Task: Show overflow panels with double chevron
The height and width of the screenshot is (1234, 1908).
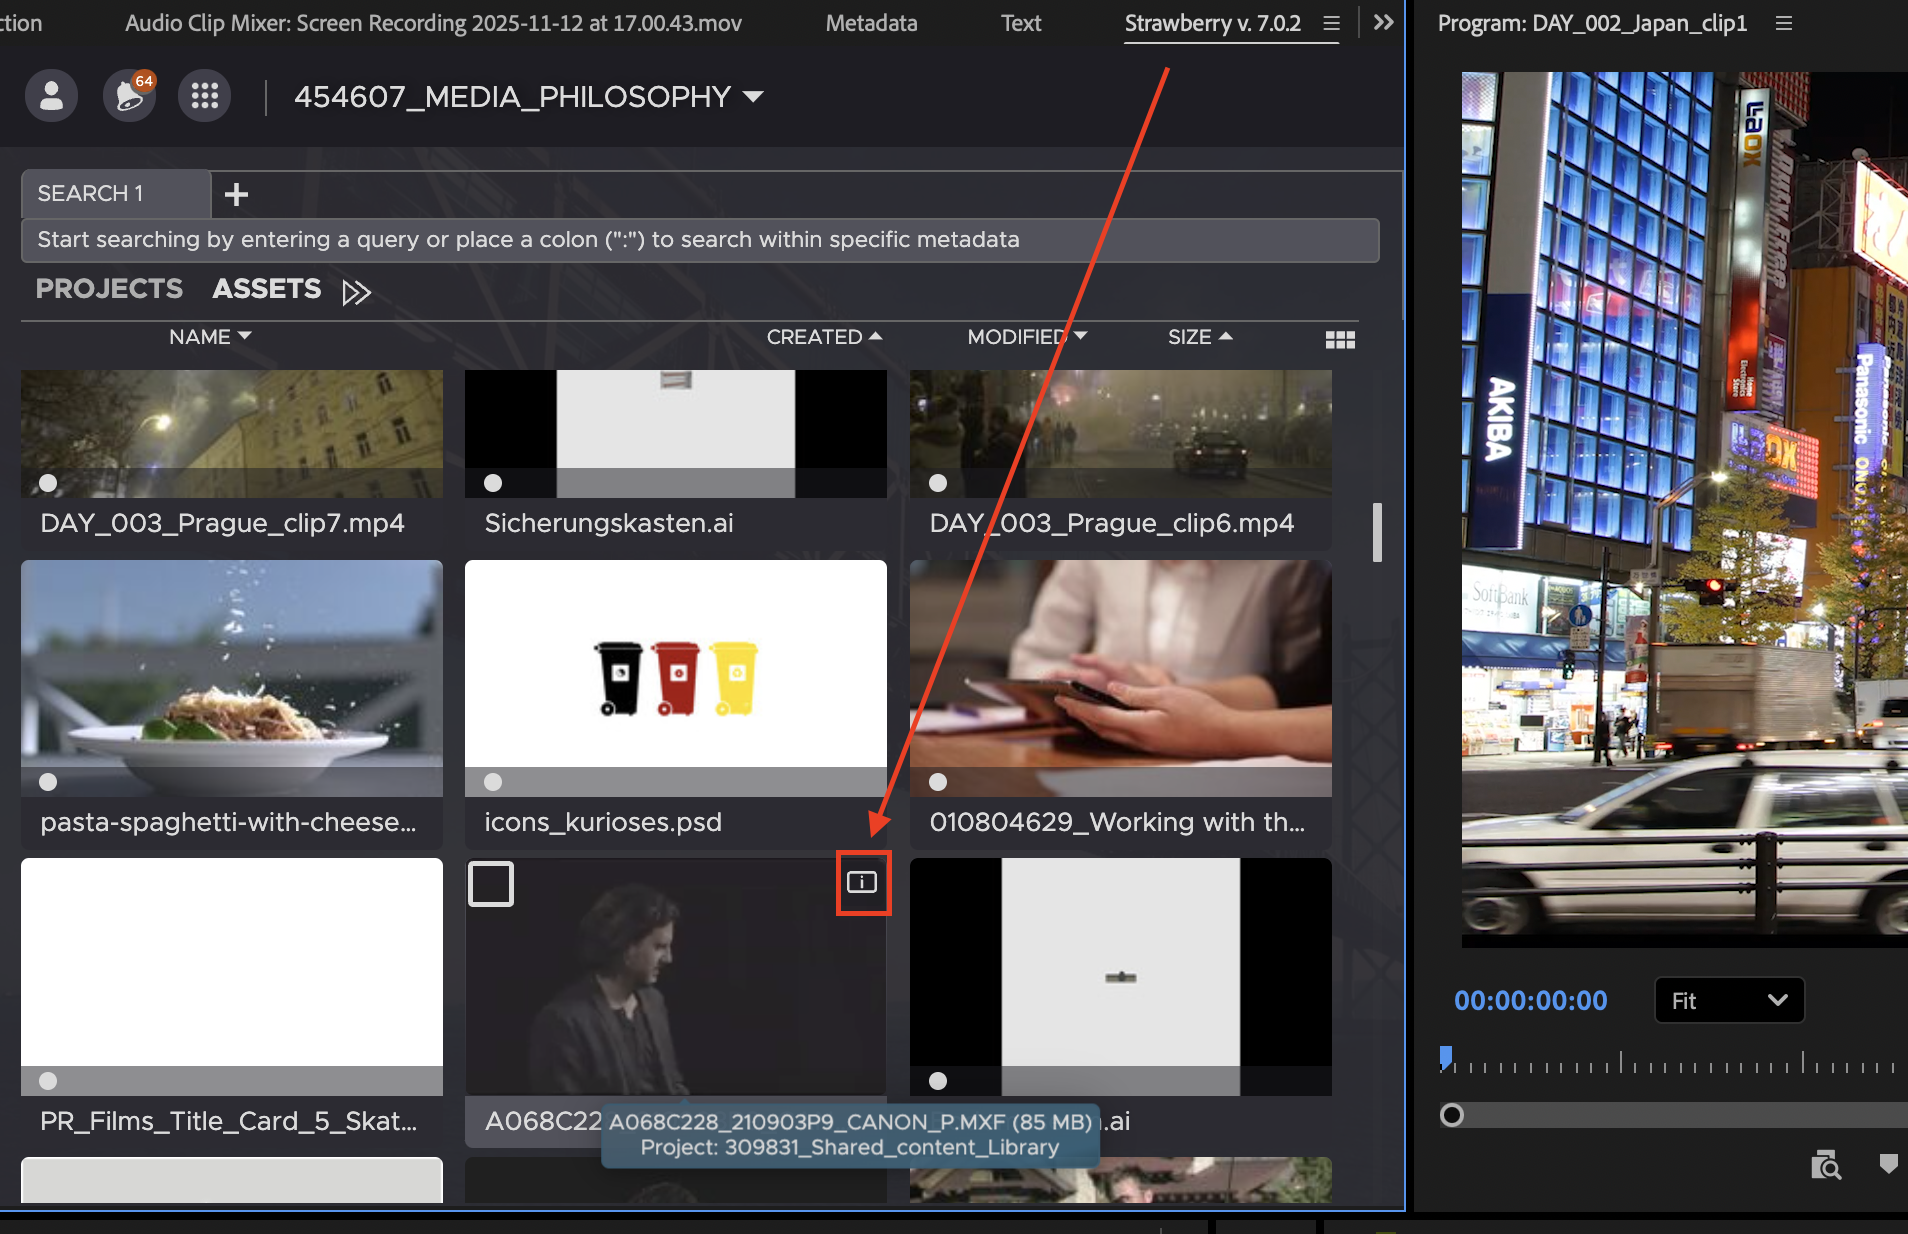Action: (1383, 23)
